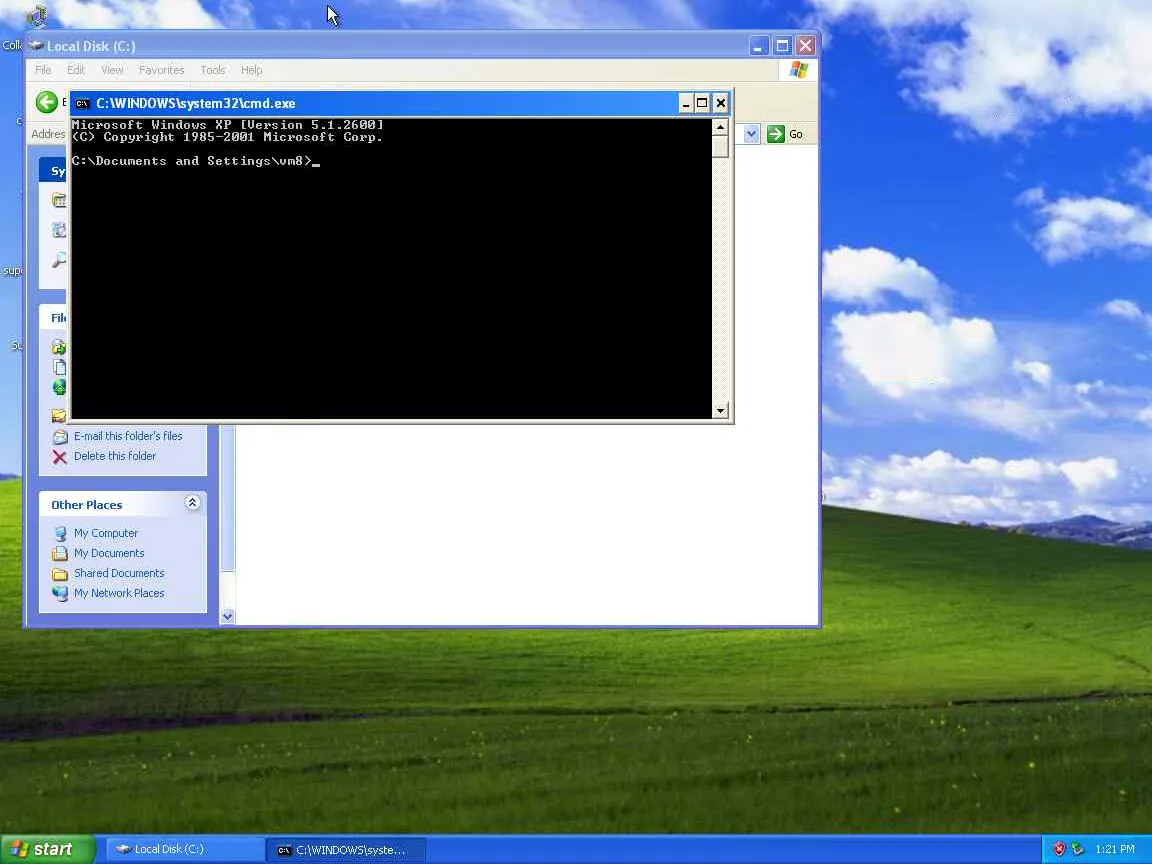Click the desktop icon at top-left corner
The image size is (1152, 864).
37,15
